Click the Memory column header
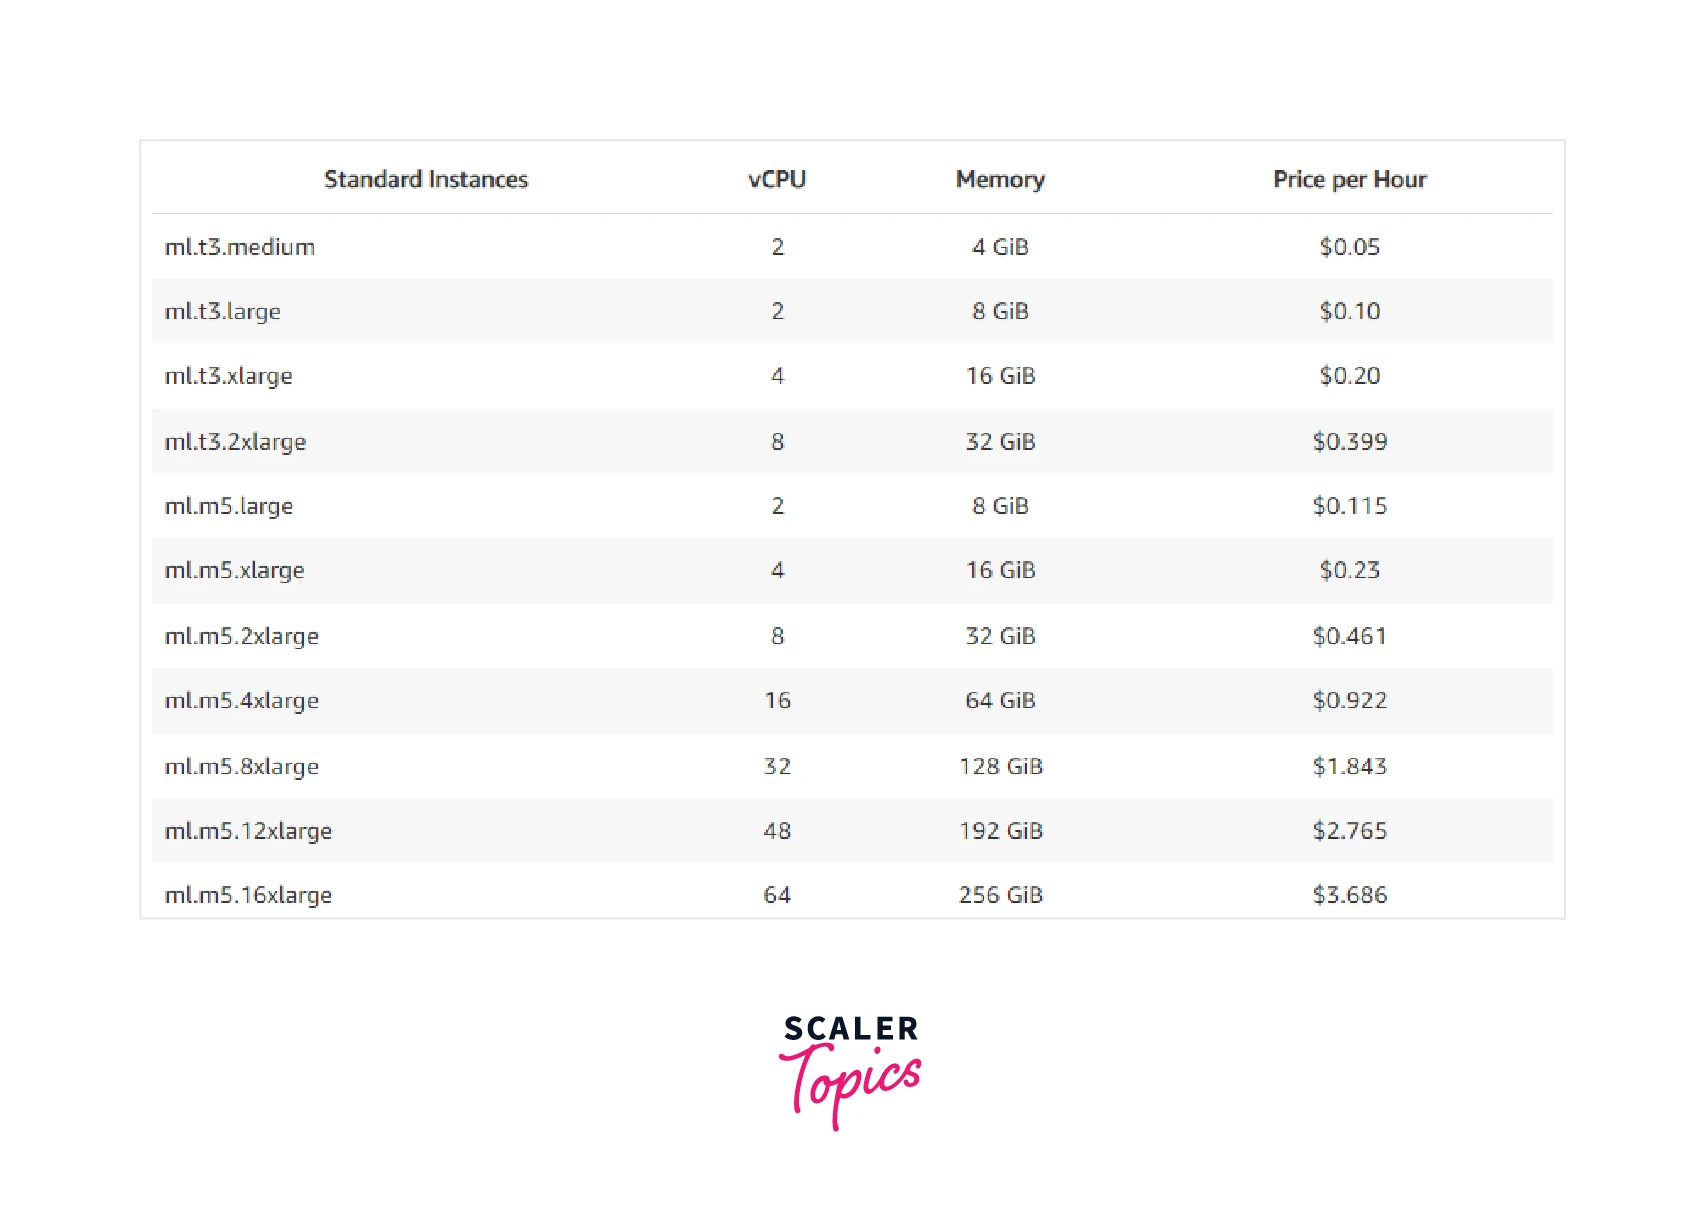The image size is (1706, 1228). click(1000, 179)
